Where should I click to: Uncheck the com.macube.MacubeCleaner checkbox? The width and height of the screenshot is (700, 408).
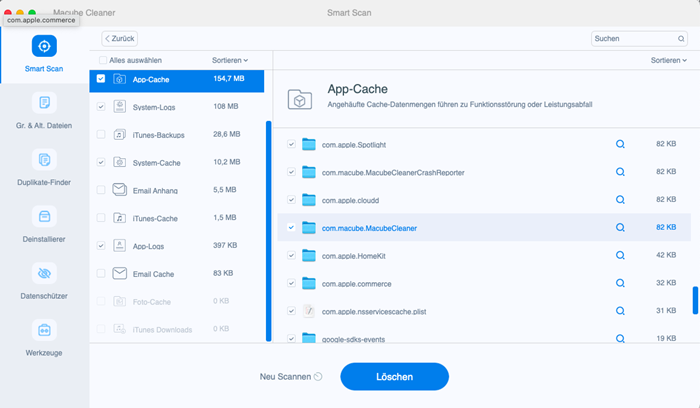[x=291, y=228]
